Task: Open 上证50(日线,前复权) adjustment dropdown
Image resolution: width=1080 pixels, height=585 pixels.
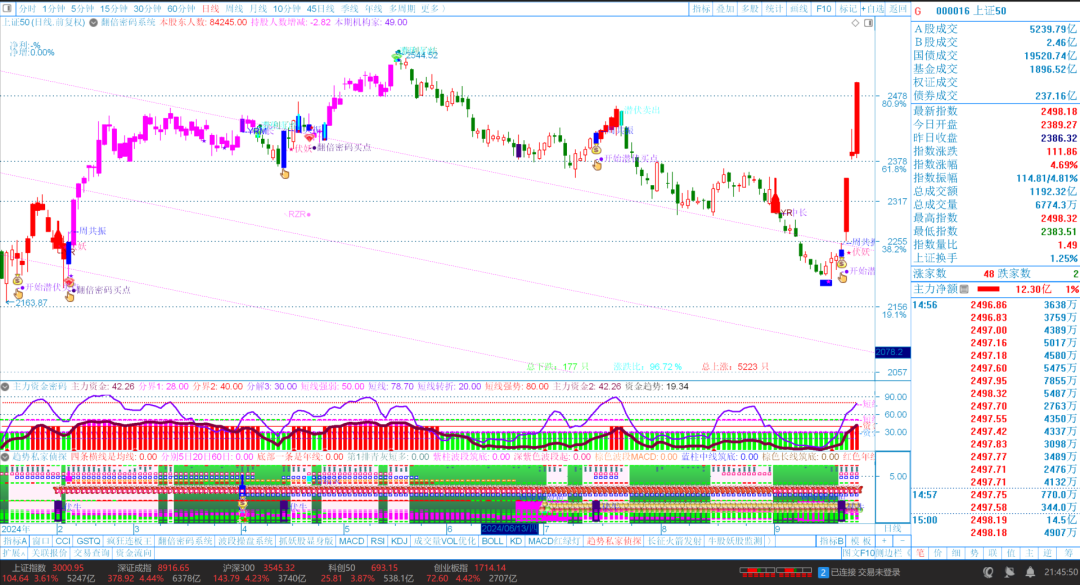Action: pos(43,23)
